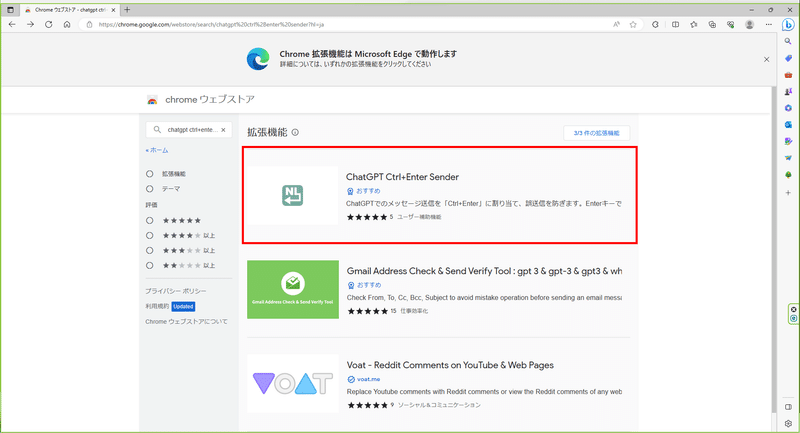Open Voat Reddit Comments extension title
Screen dimensions: 800x433
[450, 365]
